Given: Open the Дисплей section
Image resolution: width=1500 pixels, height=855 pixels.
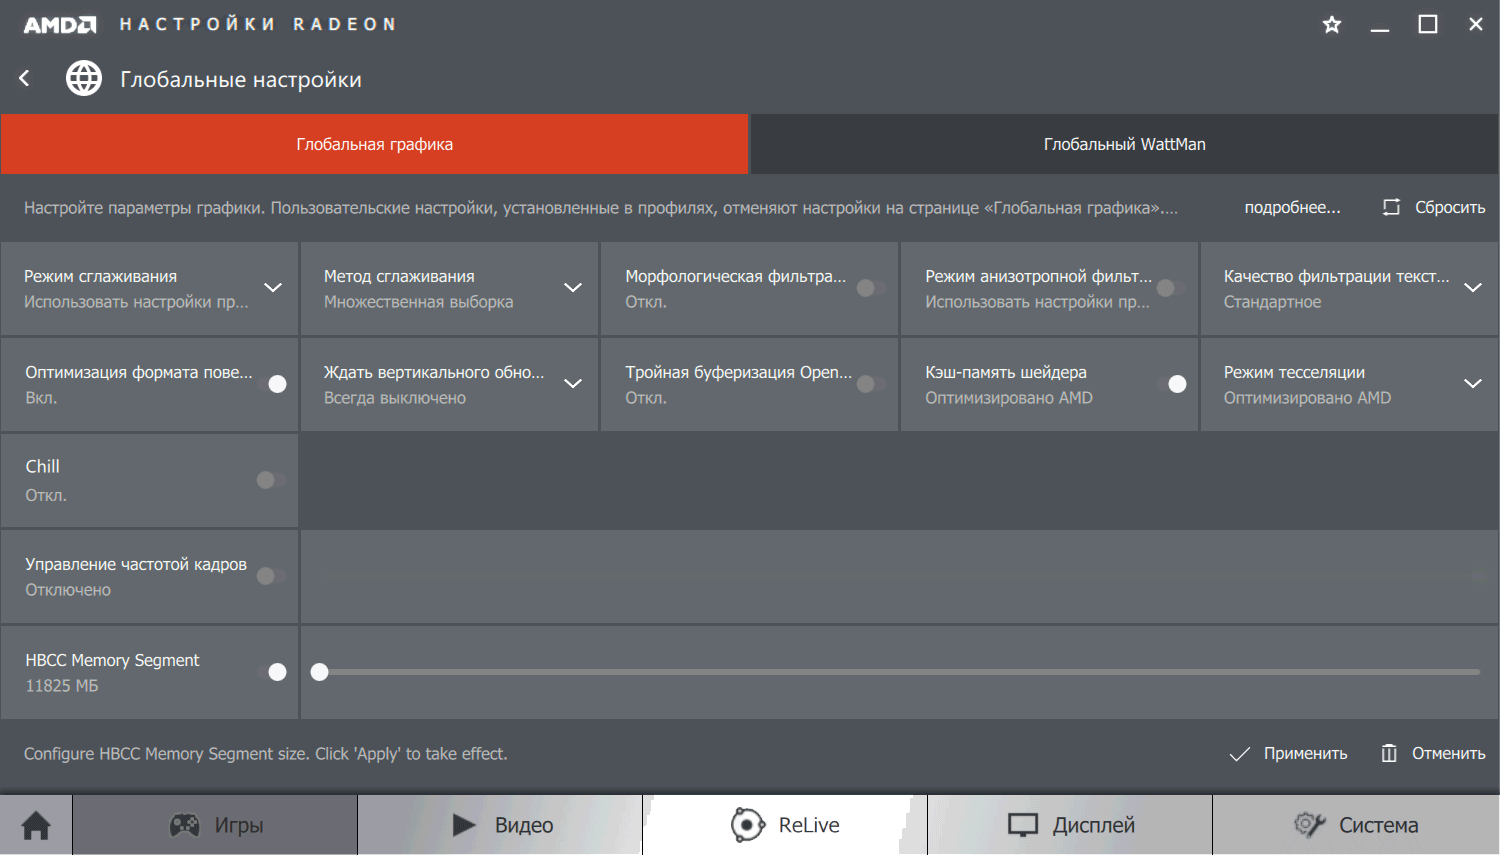Looking at the screenshot, I should tap(1070, 825).
